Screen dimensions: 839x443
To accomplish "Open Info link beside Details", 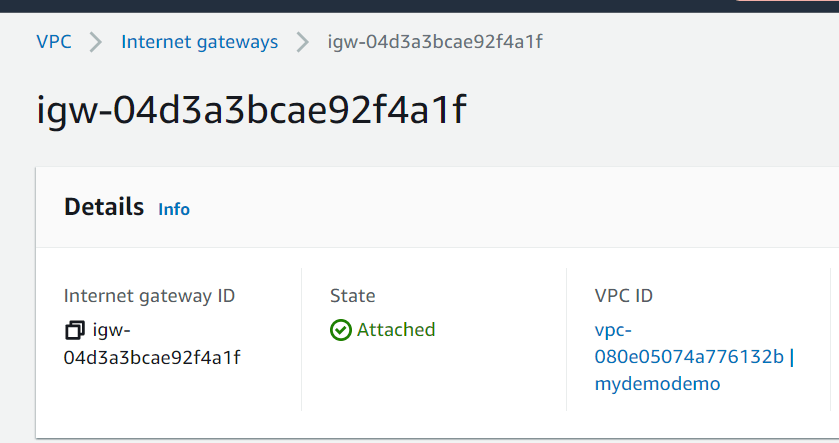I will [x=174, y=209].
